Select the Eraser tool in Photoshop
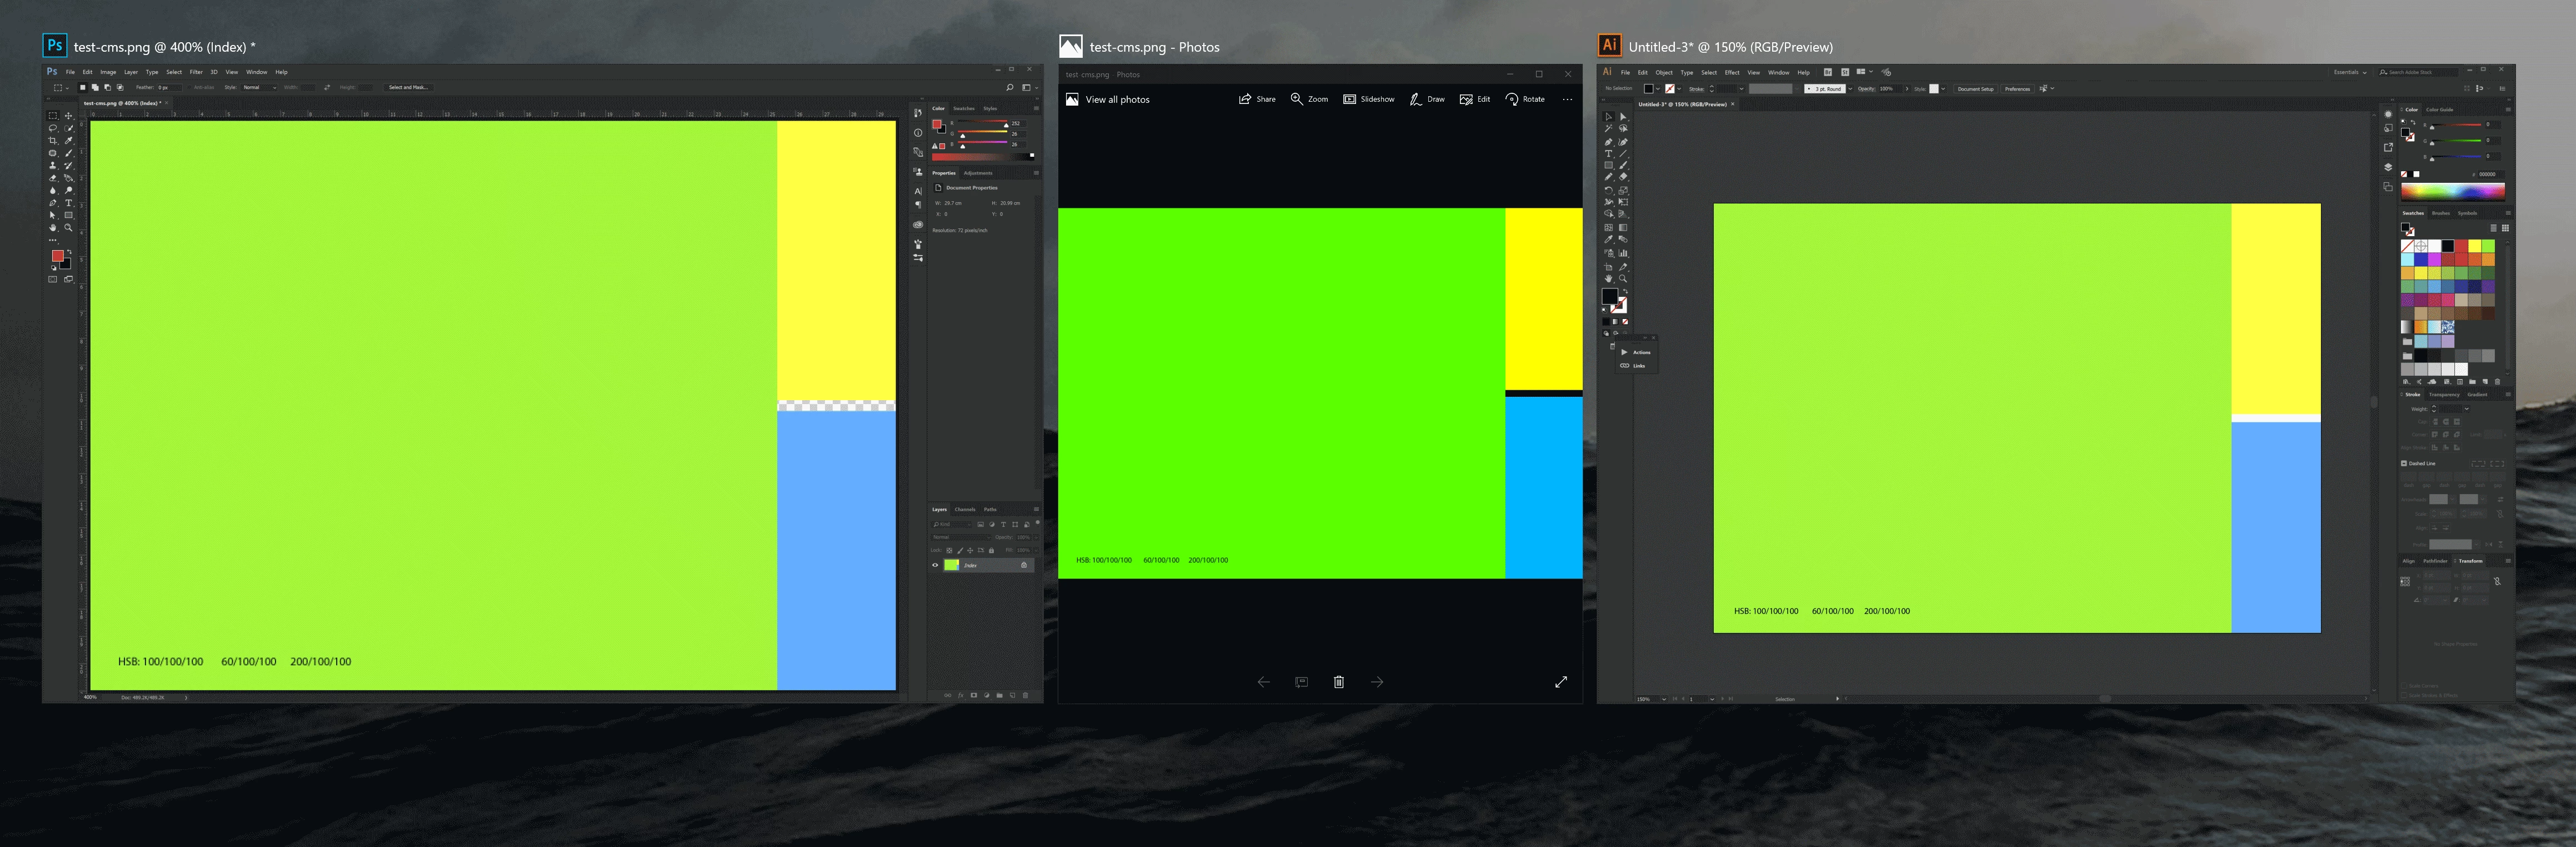This screenshot has width=2576, height=847. click(52, 178)
